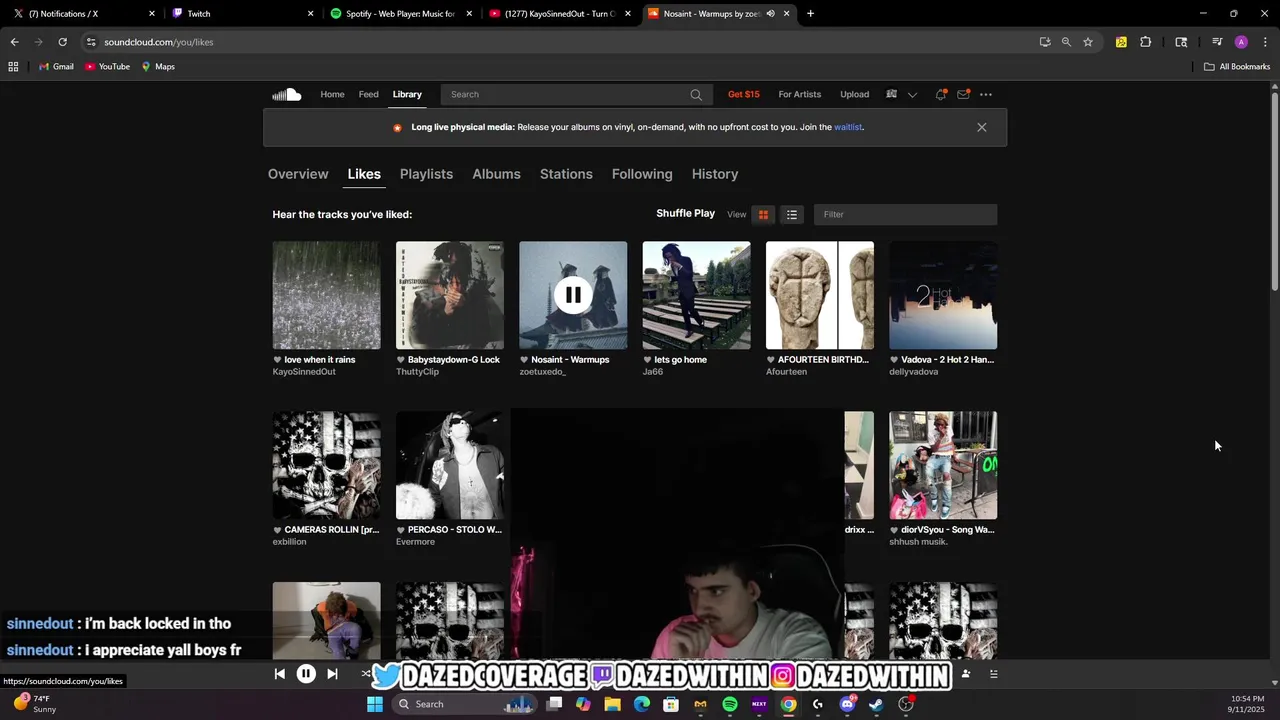Viewport: 1280px width, 720px height.
Task: Open the Chrome extensions puzzle icon
Action: click(1146, 42)
